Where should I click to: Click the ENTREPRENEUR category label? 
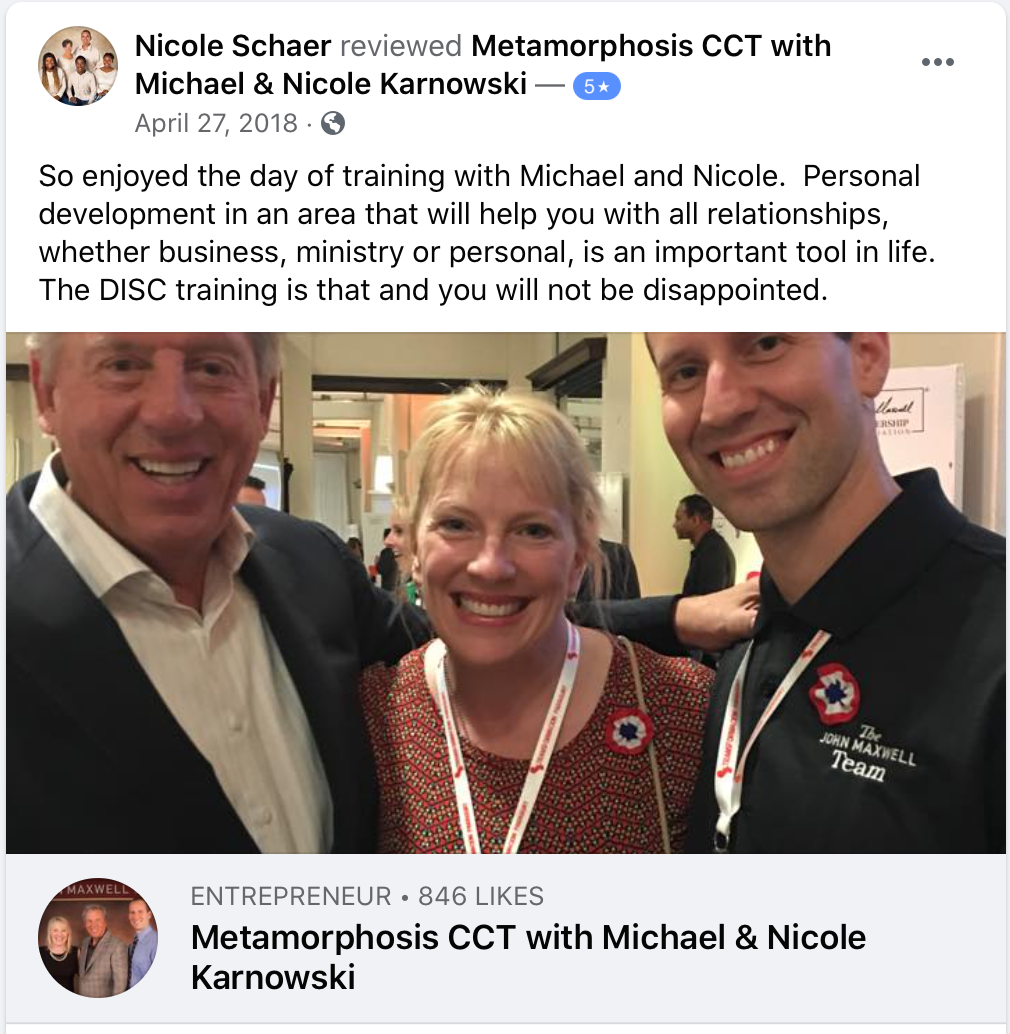[291, 896]
